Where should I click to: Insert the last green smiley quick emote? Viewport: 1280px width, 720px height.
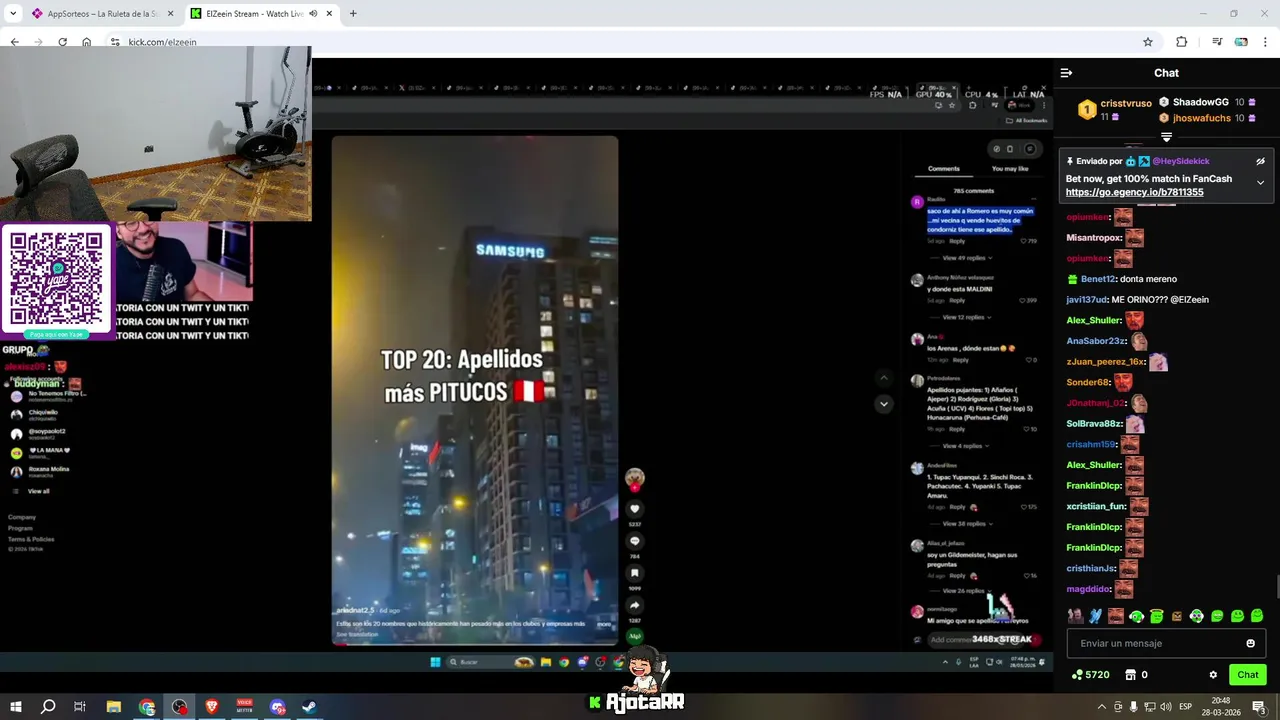(x=1257, y=616)
